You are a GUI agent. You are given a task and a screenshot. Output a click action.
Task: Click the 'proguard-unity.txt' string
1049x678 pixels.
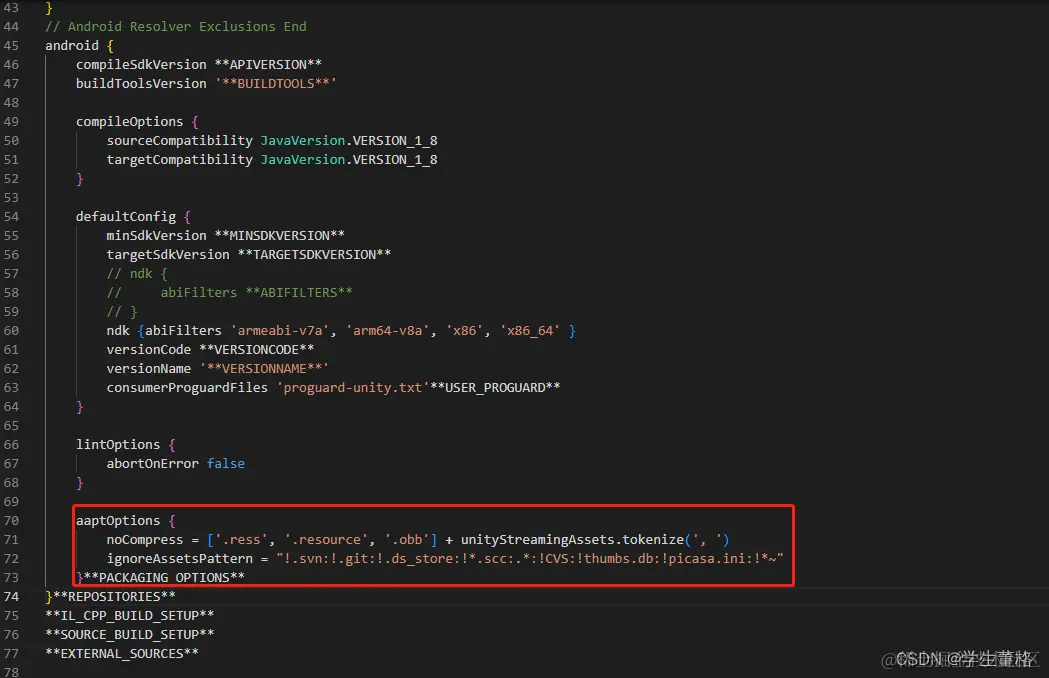click(x=353, y=388)
